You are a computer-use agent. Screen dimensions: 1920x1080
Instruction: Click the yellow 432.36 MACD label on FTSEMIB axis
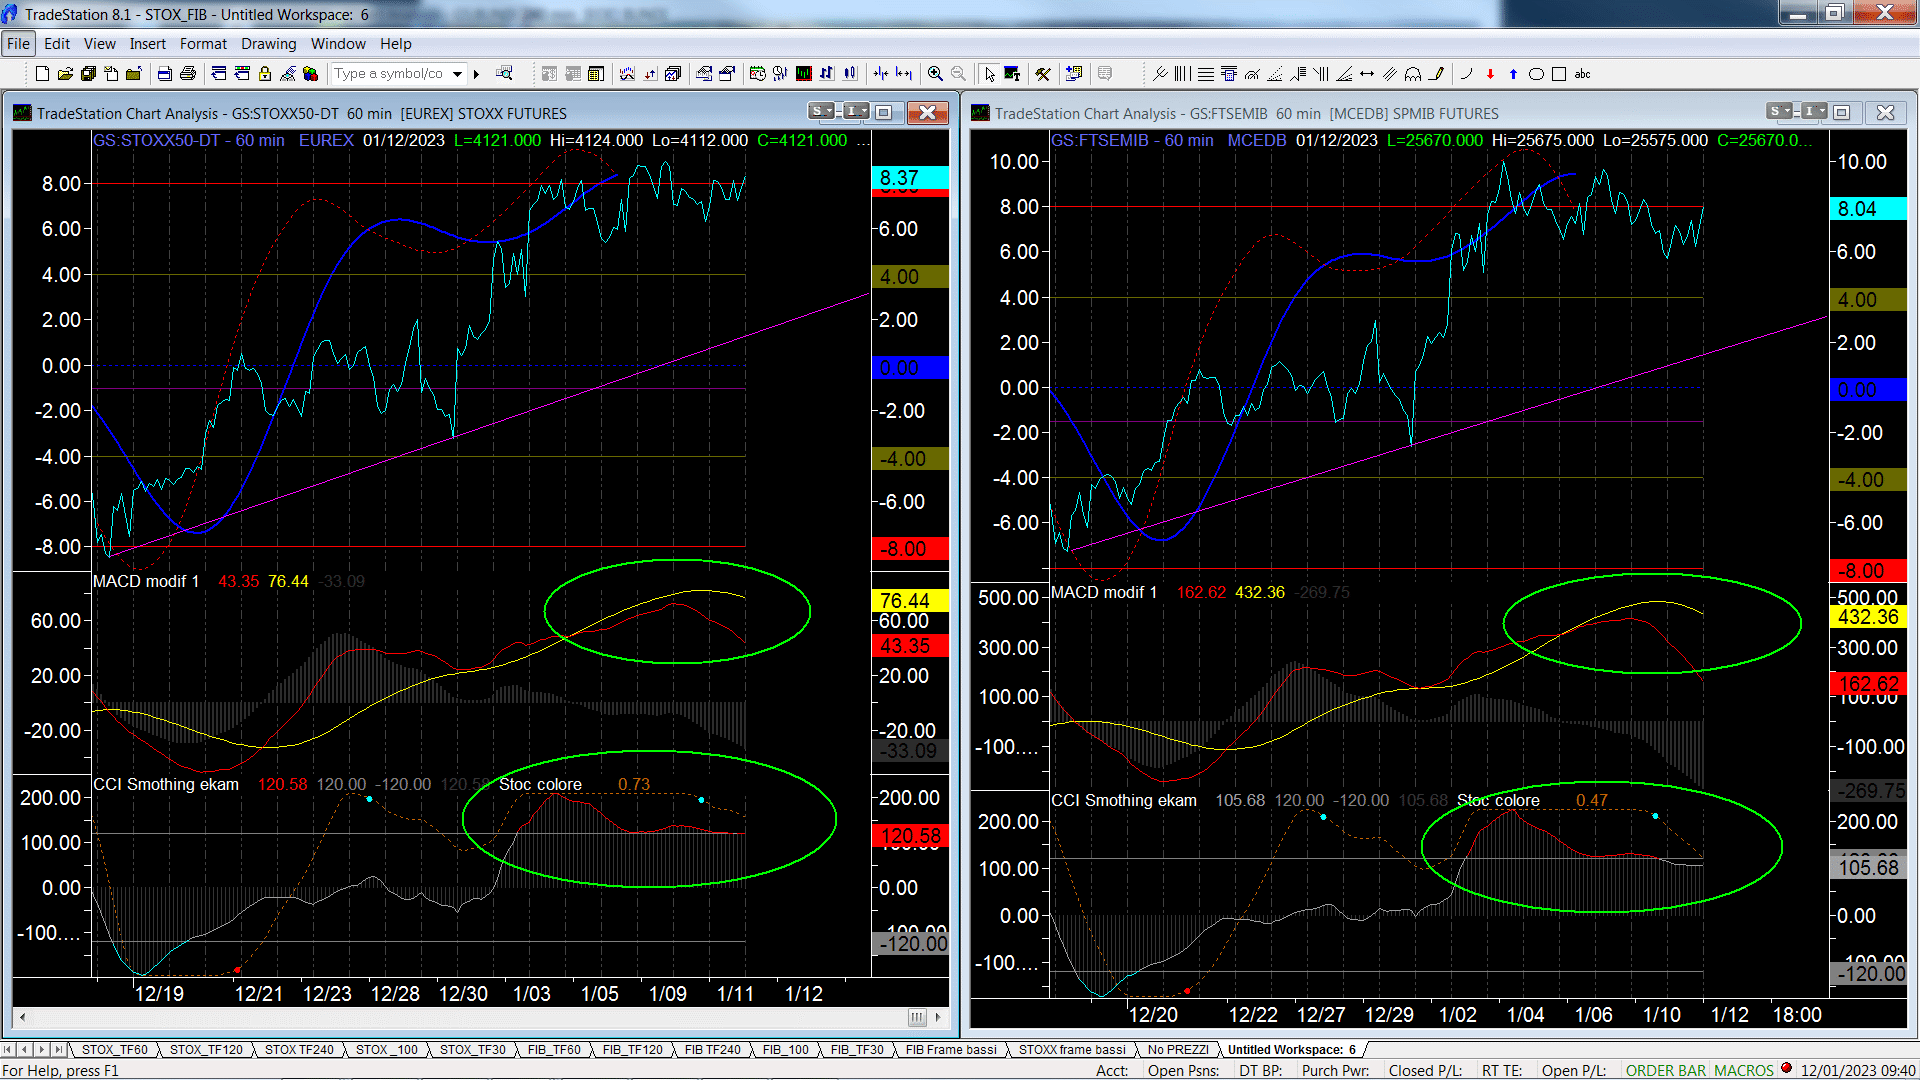coord(1868,617)
